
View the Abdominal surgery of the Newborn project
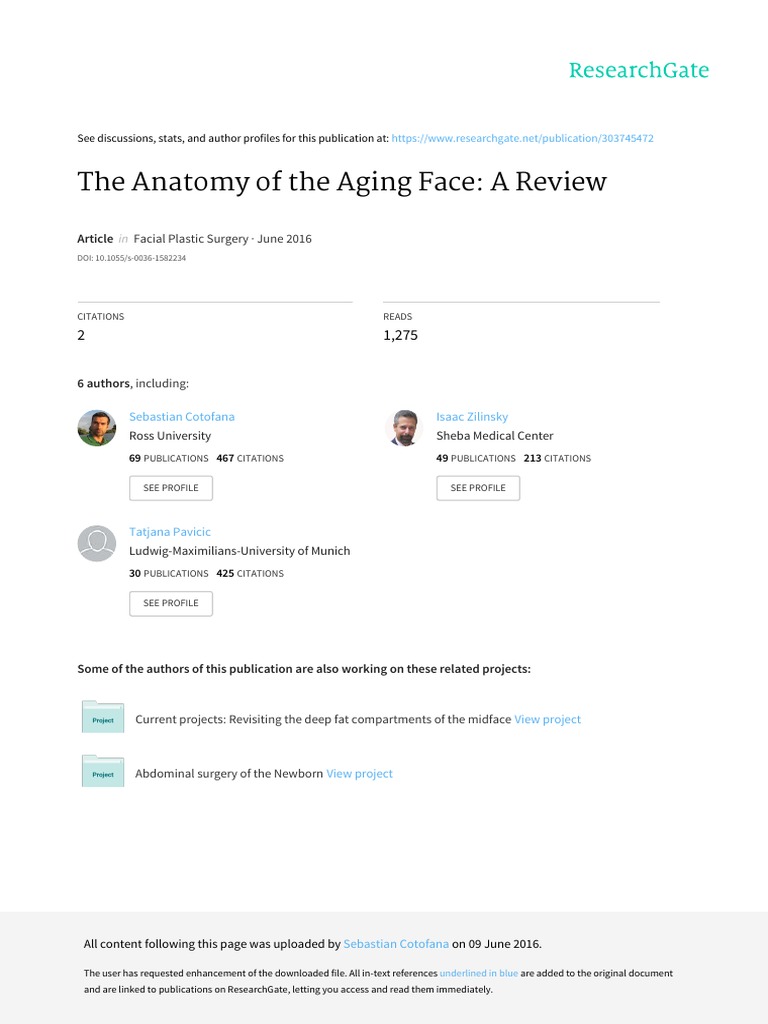359,773
